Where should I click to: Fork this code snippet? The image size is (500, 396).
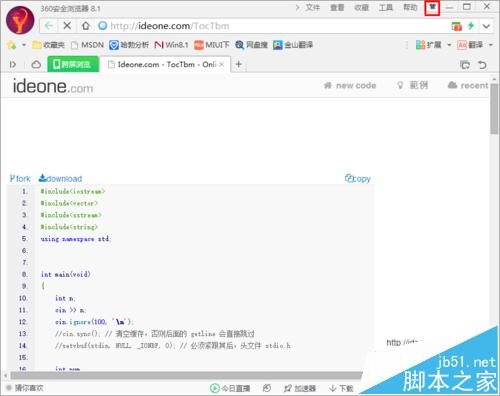pyautogui.click(x=20, y=179)
